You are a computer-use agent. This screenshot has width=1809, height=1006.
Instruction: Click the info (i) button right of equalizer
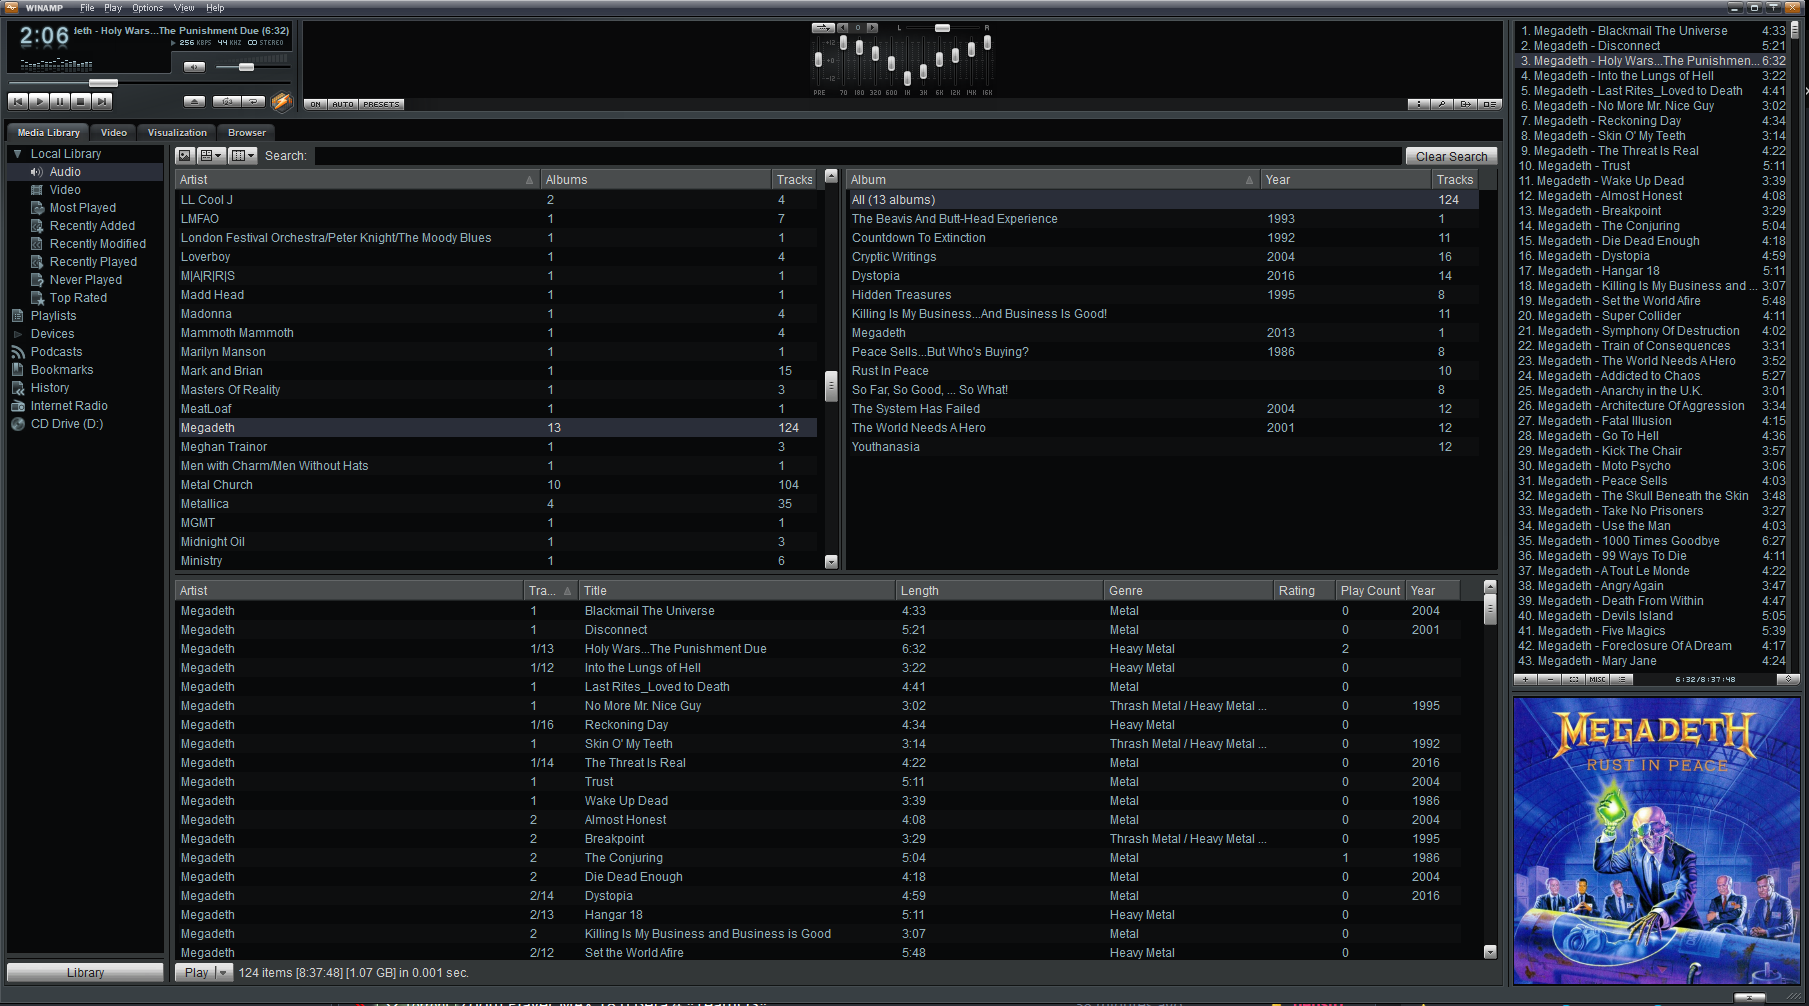(x=1419, y=104)
